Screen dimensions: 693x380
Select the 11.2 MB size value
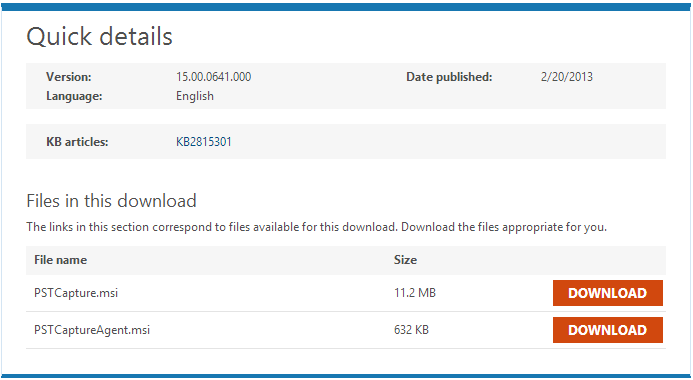coord(415,293)
